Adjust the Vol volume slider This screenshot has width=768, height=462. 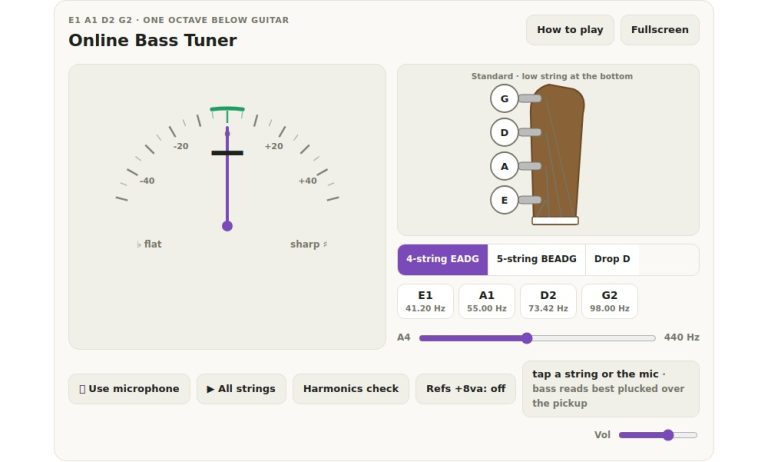point(658,435)
